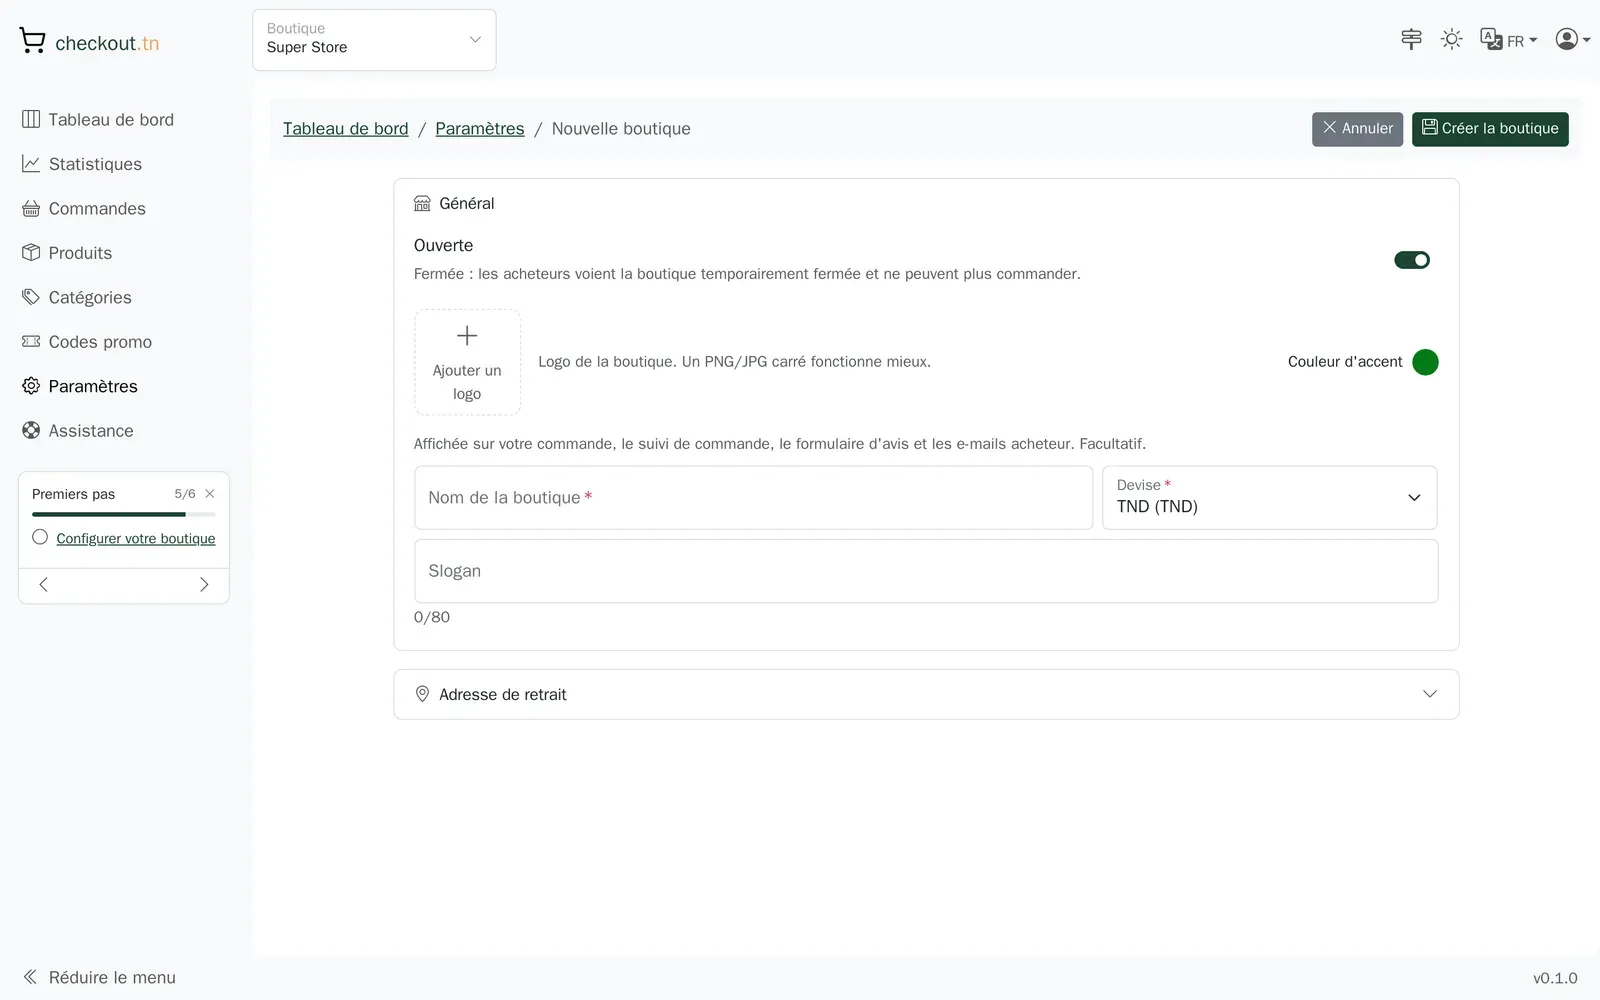Click the Tableau de bord breadcrumb link
The height and width of the screenshot is (1000, 1600).
point(346,129)
